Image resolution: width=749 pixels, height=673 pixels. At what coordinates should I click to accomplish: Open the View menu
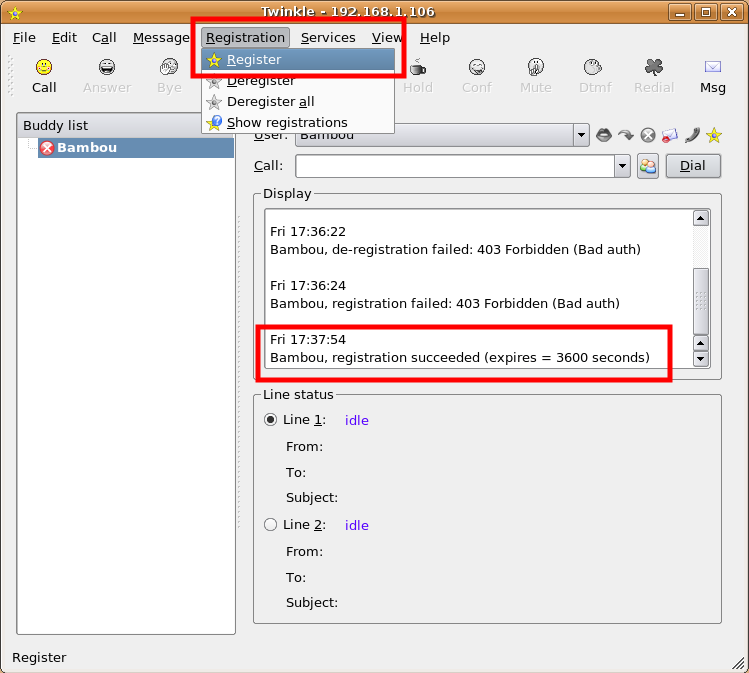387,38
